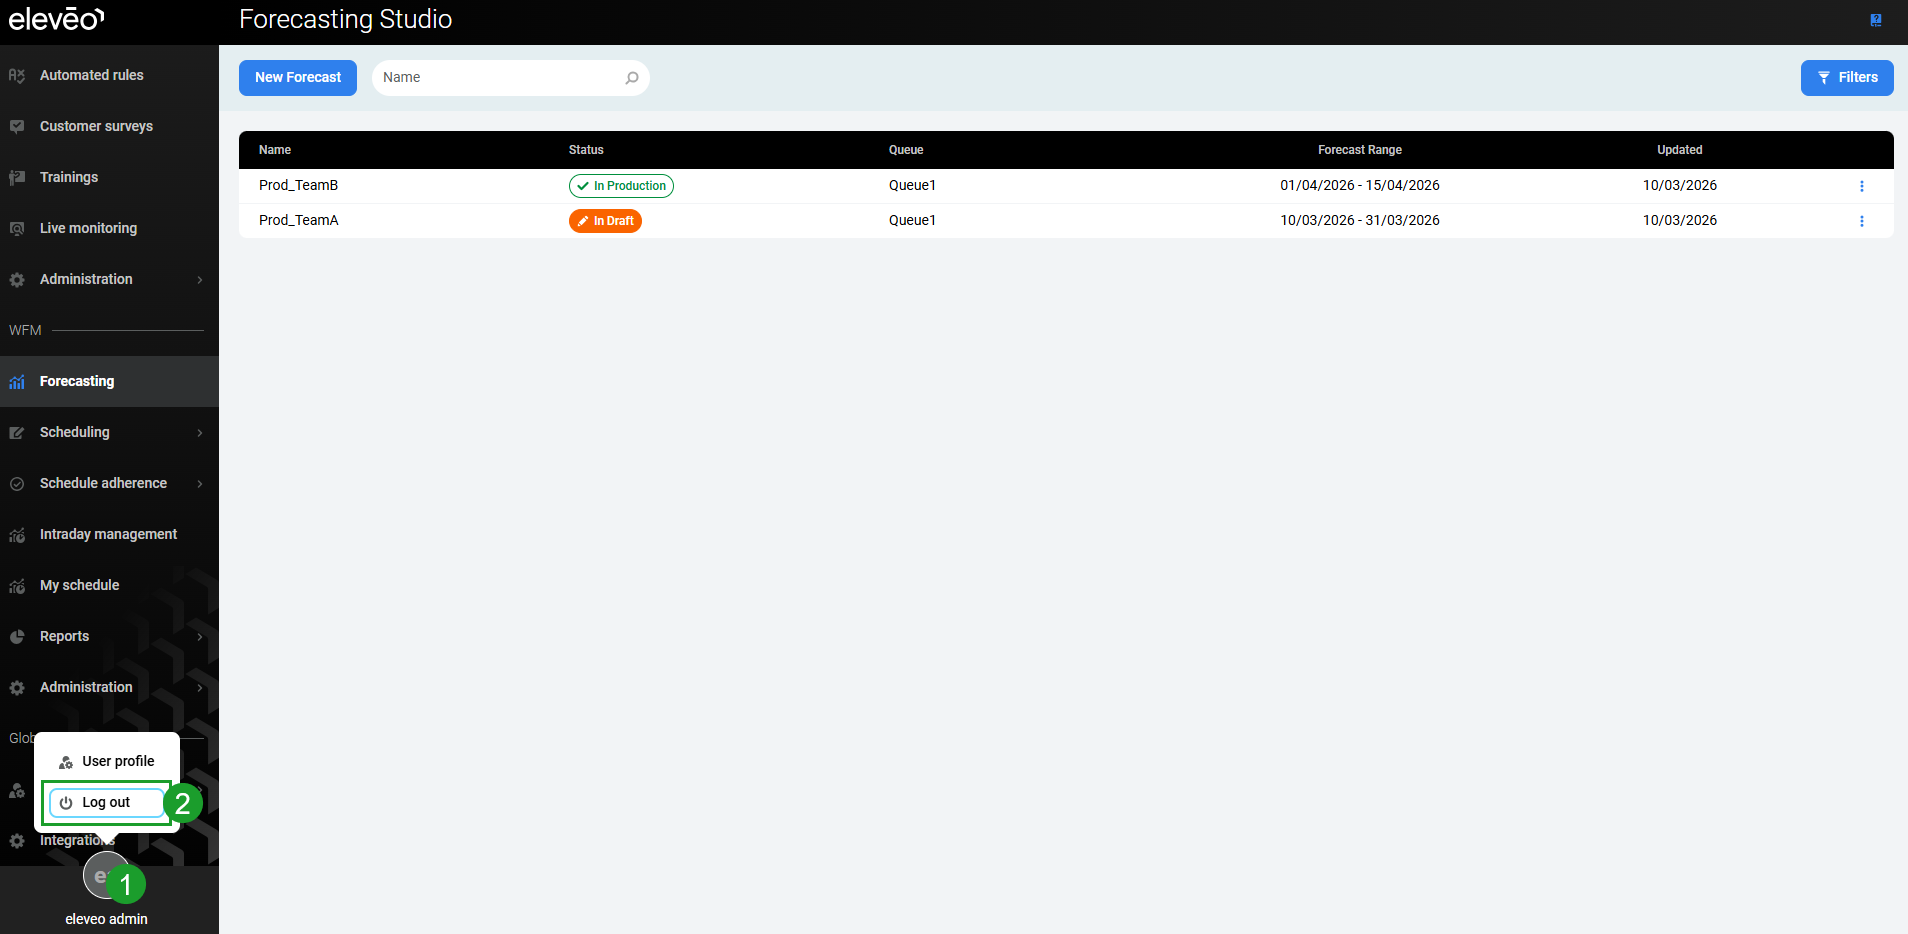
Task: Click the Trainings sidebar icon
Action: [x=17, y=178]
